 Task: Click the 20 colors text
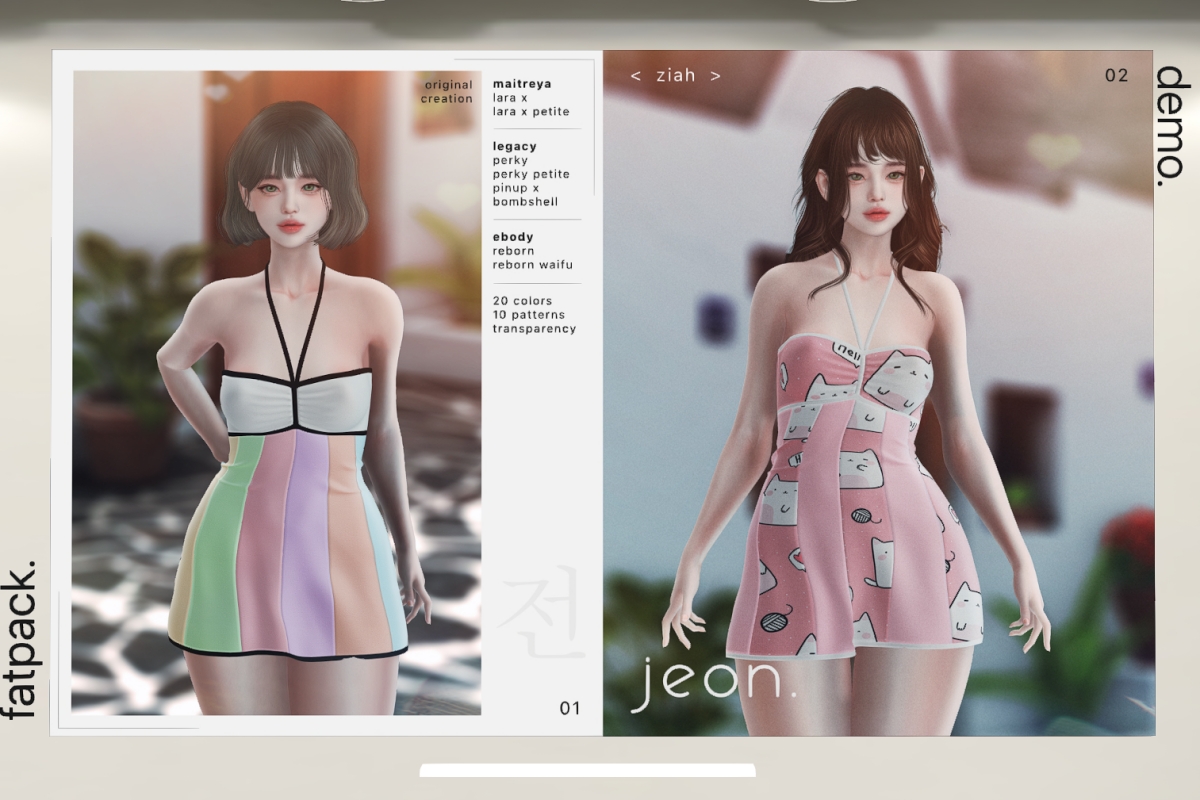point(522,300)
